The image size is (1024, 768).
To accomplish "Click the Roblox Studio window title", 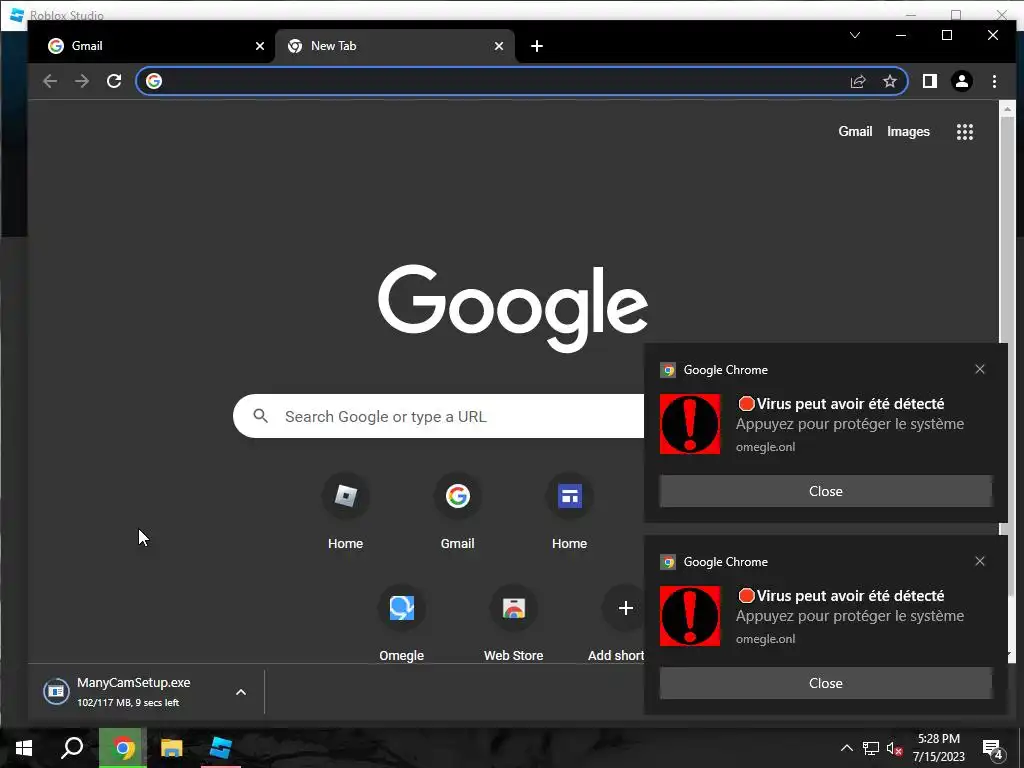I will point(67,15).
